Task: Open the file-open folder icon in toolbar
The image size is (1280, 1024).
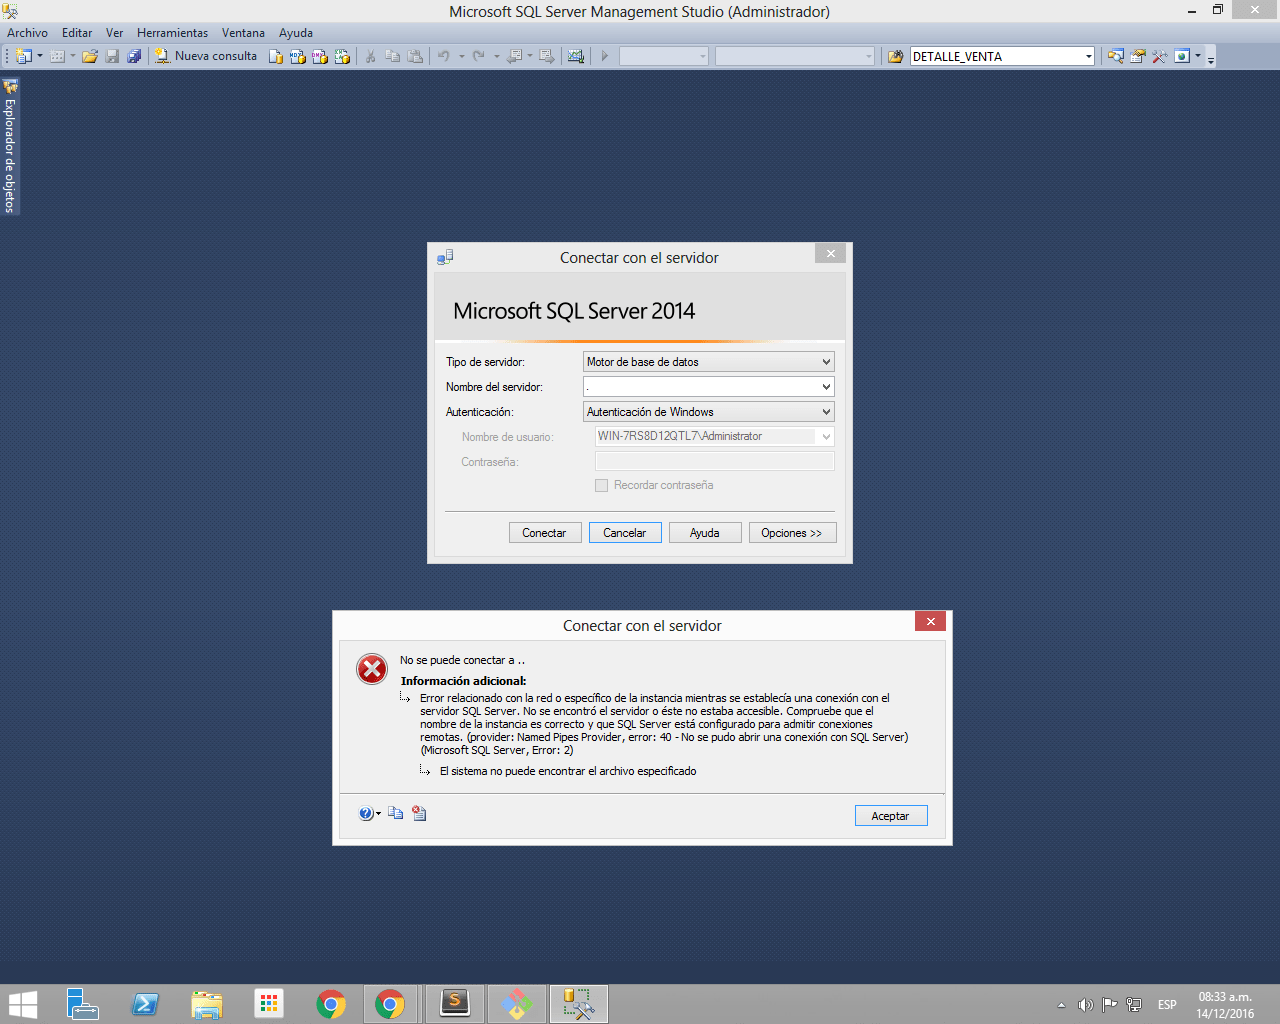Action: coord(90,56)
